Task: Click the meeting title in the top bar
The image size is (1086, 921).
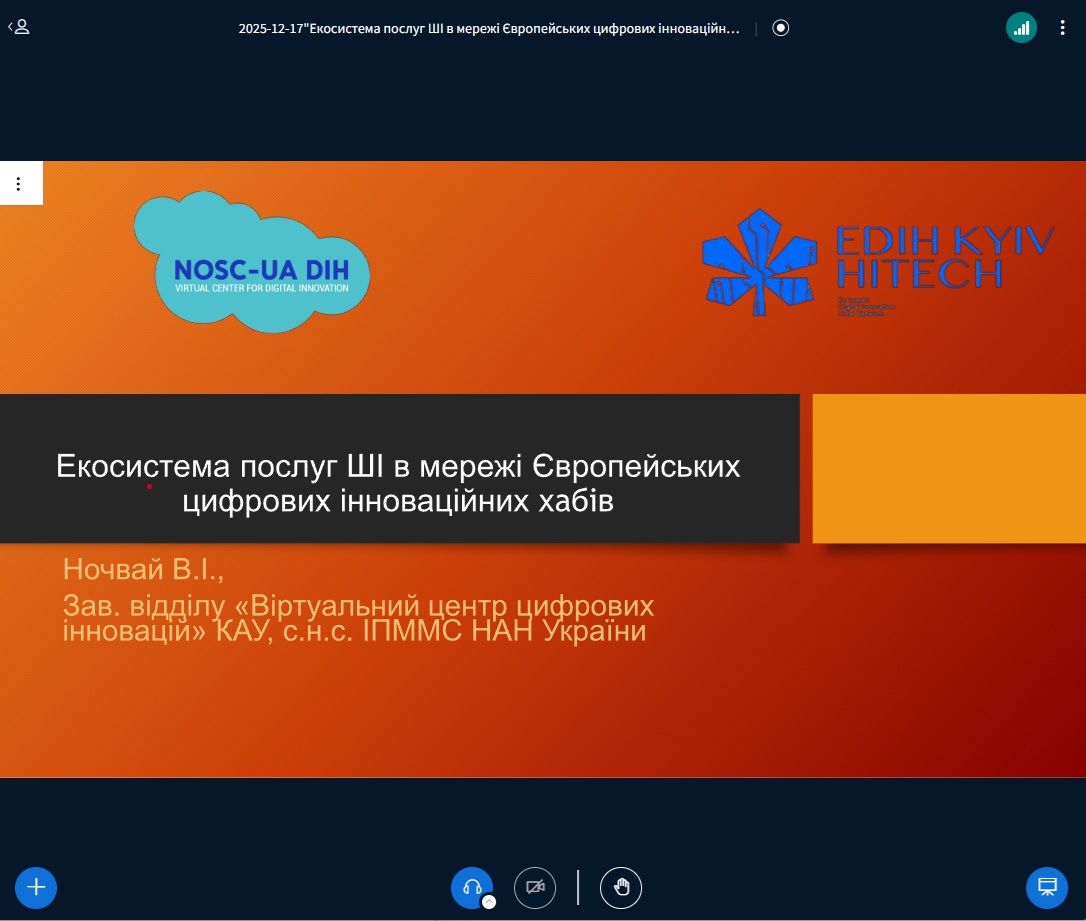Action: coord(489,29)
